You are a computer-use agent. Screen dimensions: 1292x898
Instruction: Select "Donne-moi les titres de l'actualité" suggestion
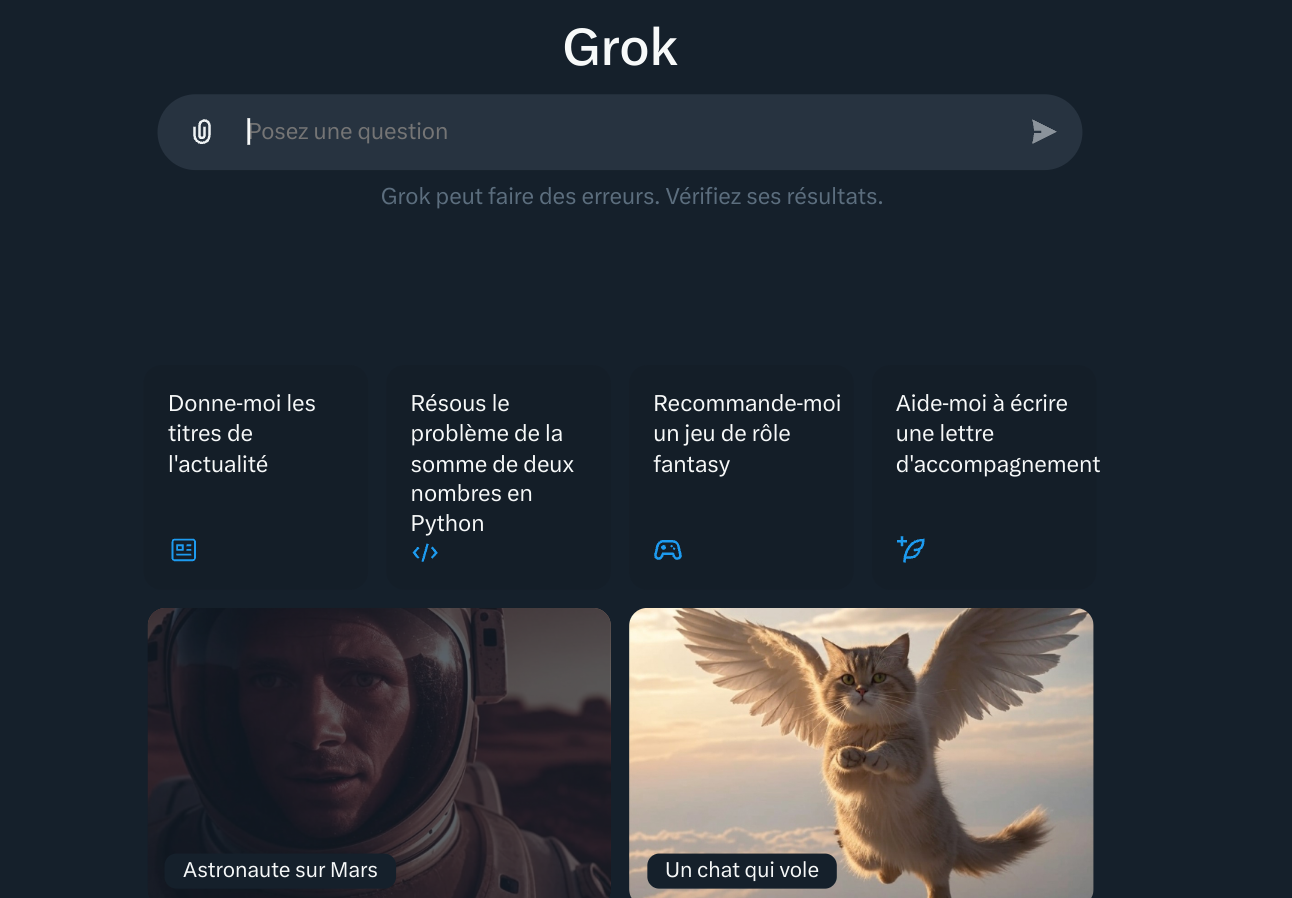click(256, 476)
